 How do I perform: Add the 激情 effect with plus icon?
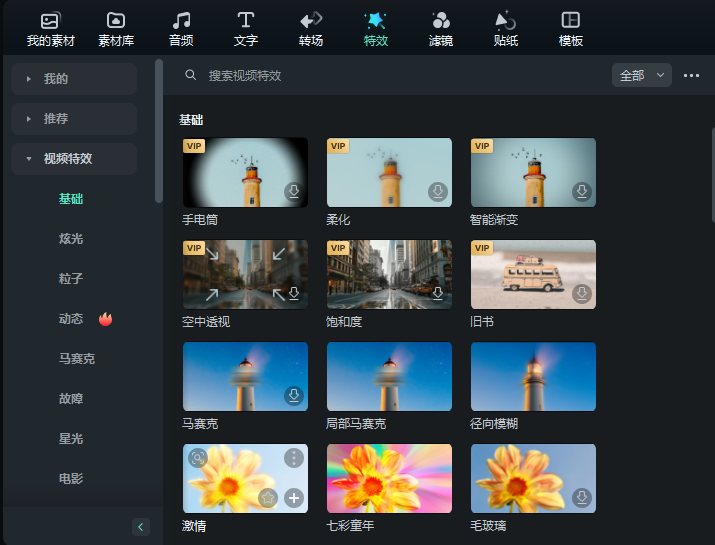tap(294, 498)
